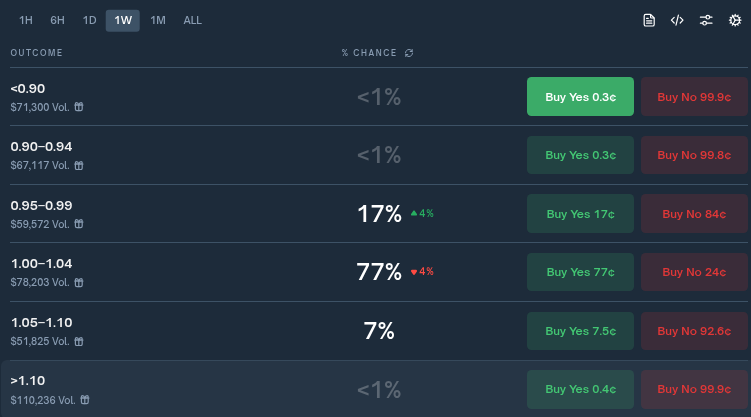Click refresh icon next to % Chance

point(409,53)
